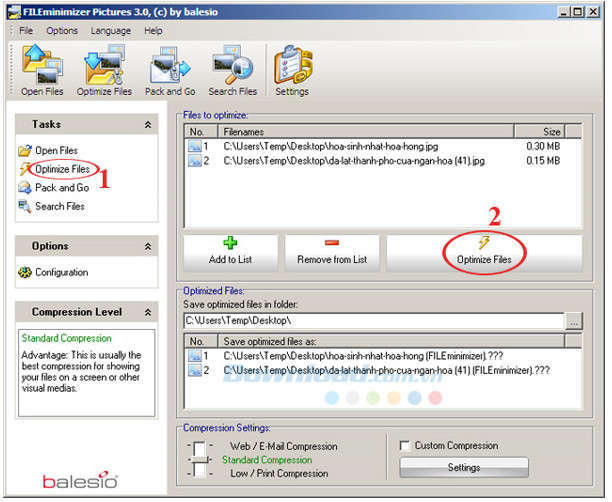Browse for output folder with ... button
Screen dimensions: 612x502
coord(574,321)
